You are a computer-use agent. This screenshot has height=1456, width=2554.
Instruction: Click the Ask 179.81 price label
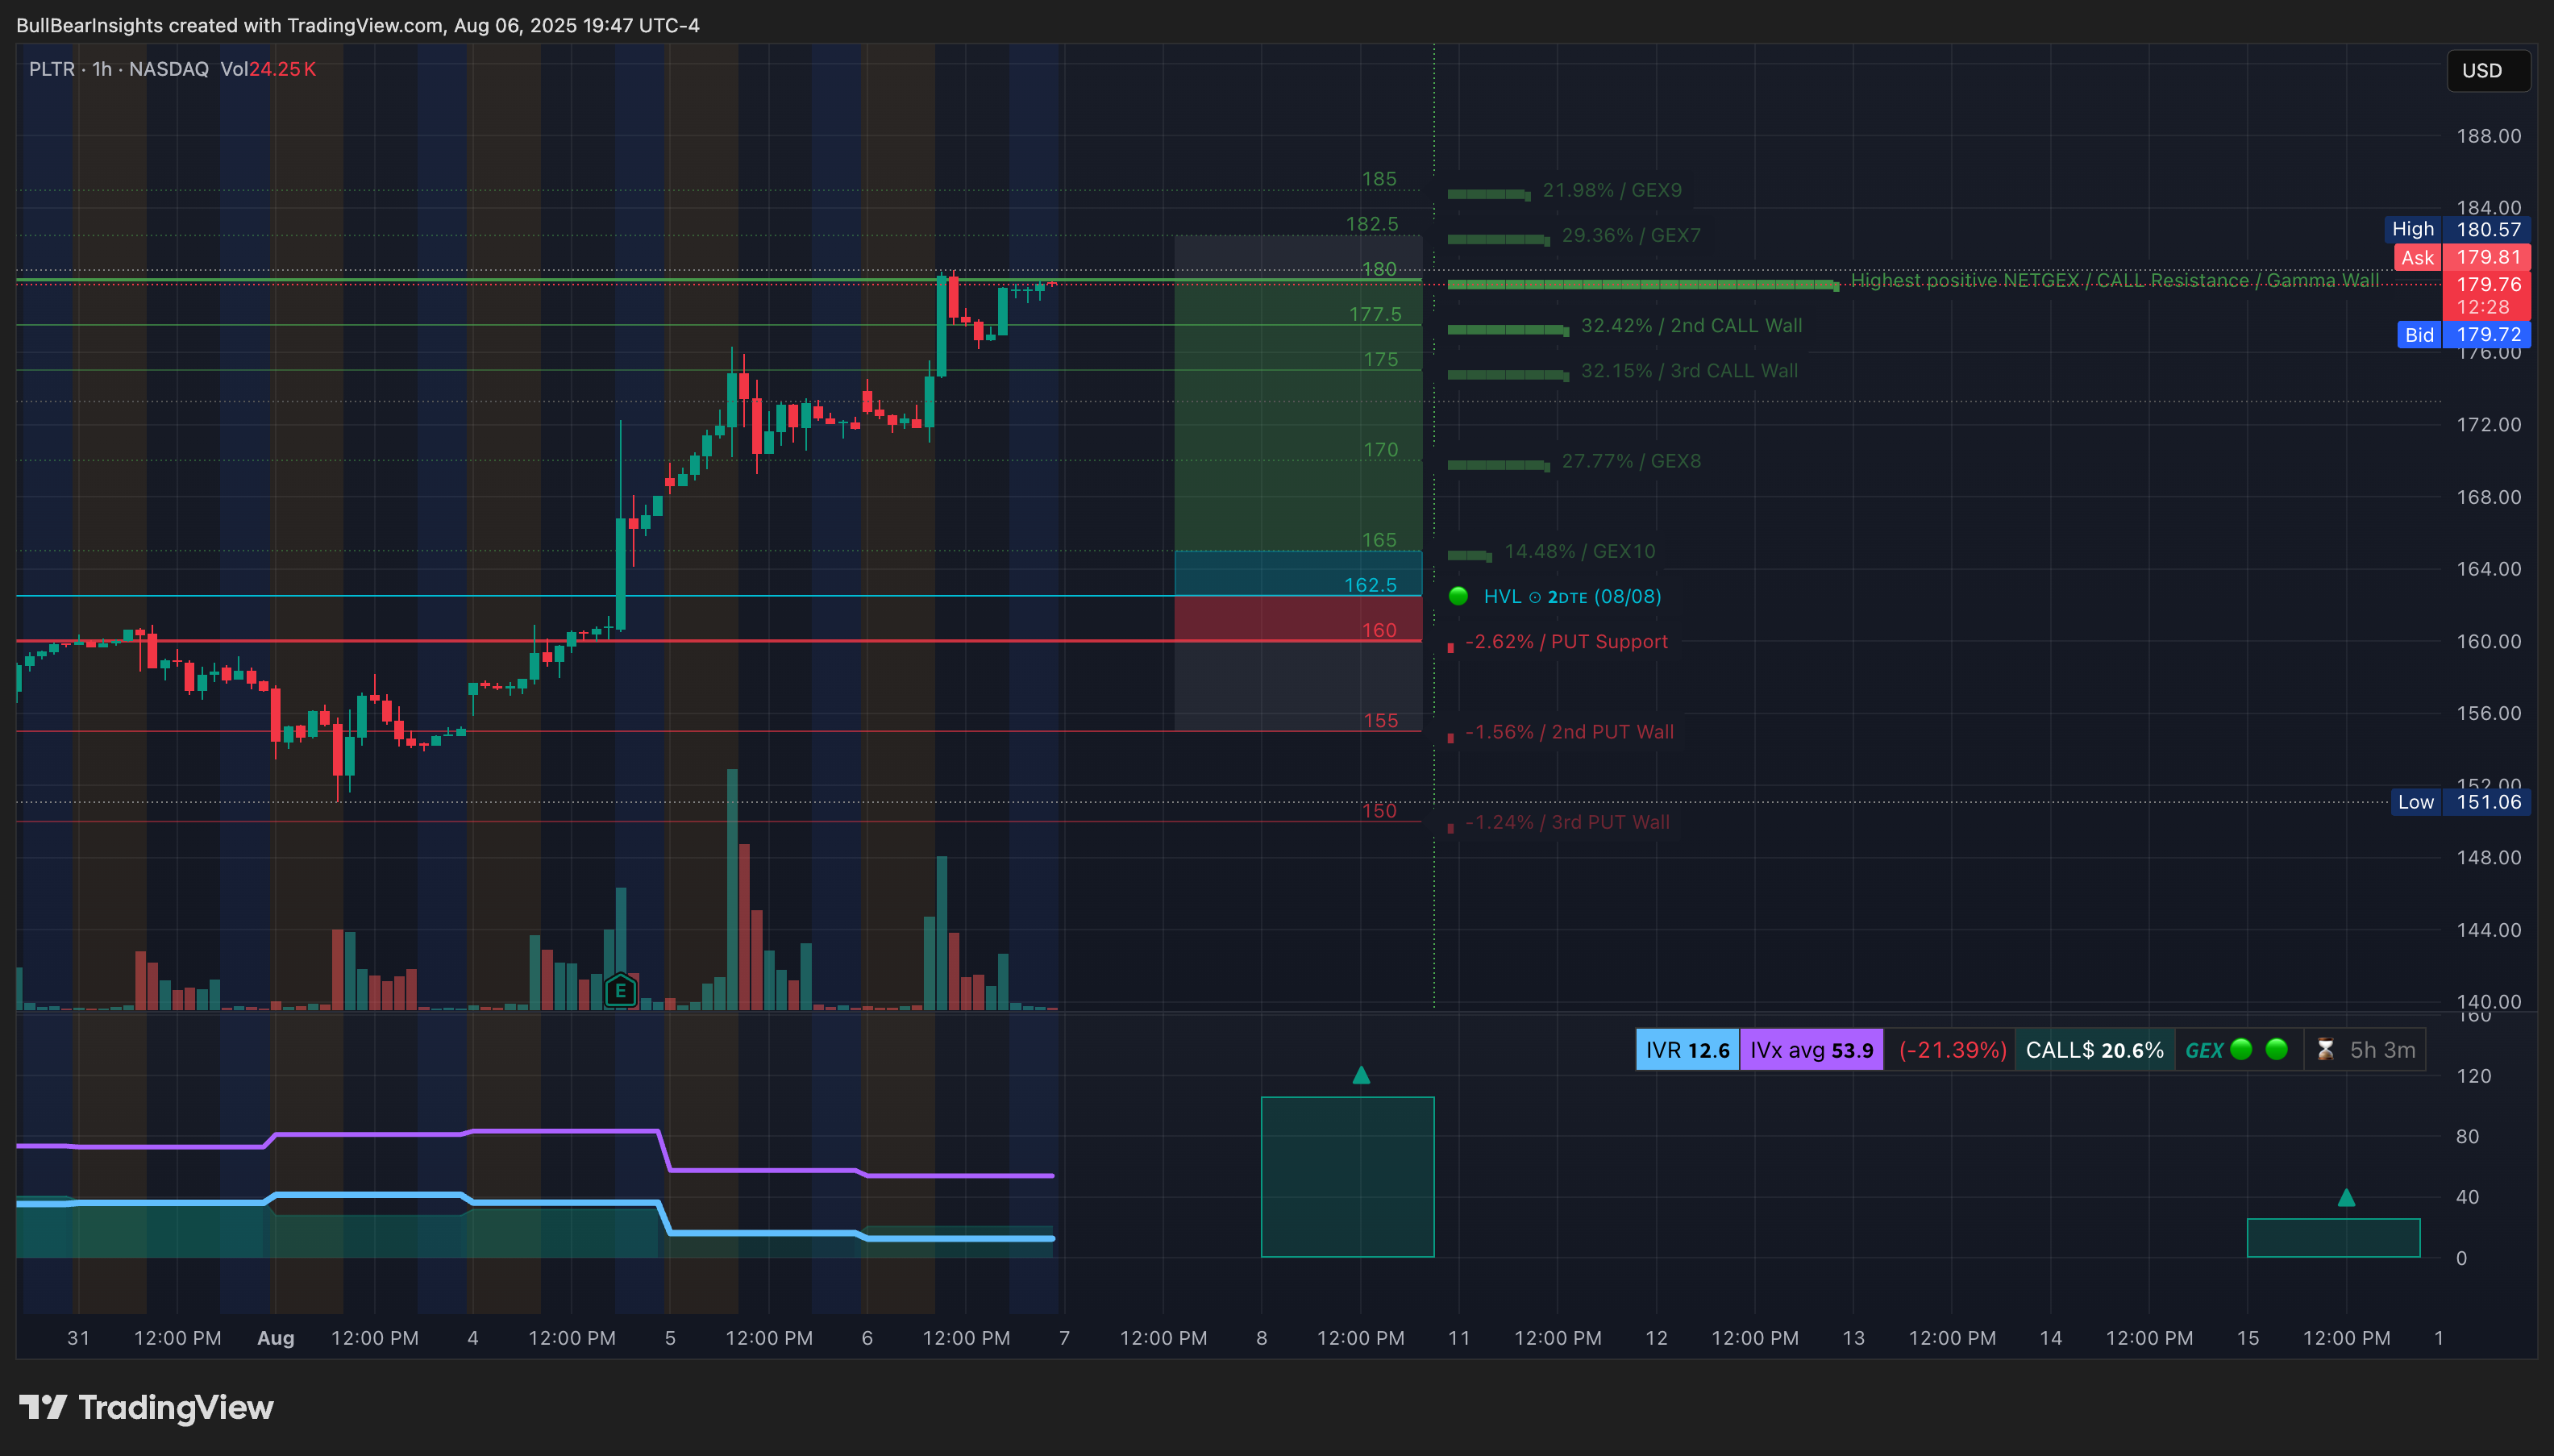(x=2462, y=257)
